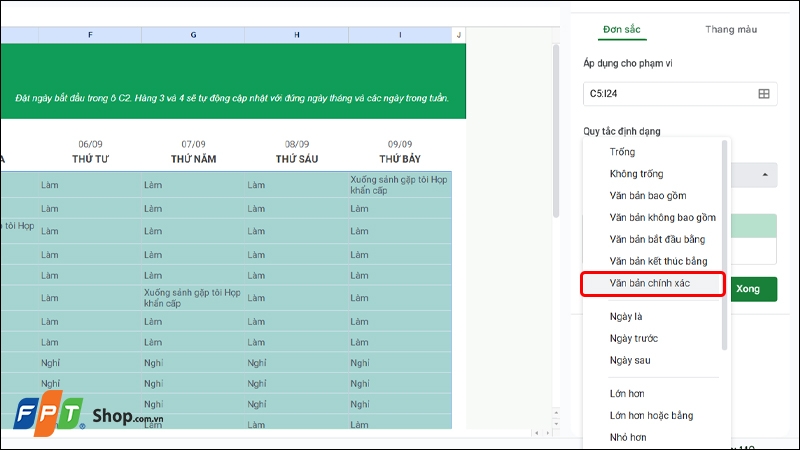Switch to the Đơn sắc tab

tap(621, 30)
